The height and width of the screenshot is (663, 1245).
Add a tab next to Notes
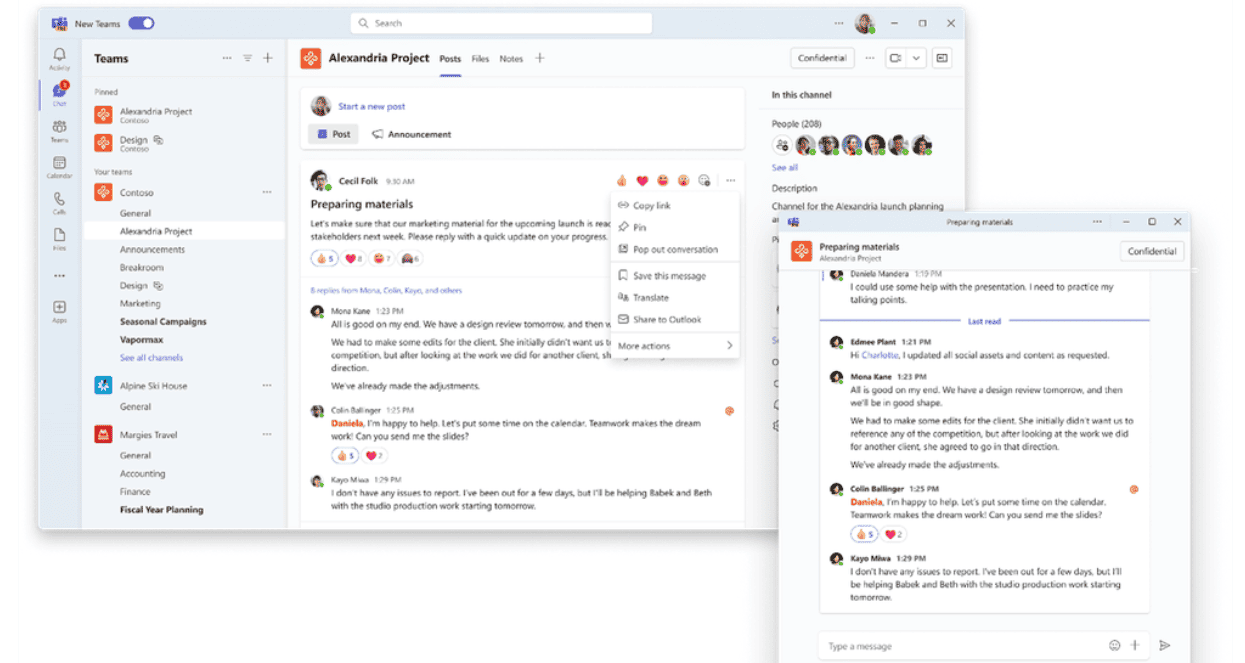click(x=540, y=58)
